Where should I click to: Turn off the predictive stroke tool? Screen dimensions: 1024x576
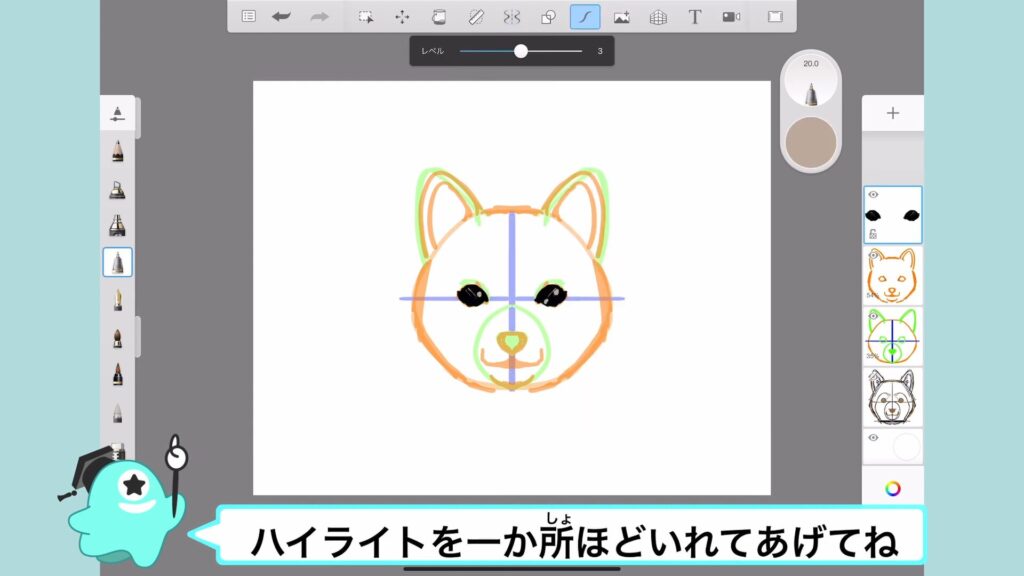coord(585,17)
